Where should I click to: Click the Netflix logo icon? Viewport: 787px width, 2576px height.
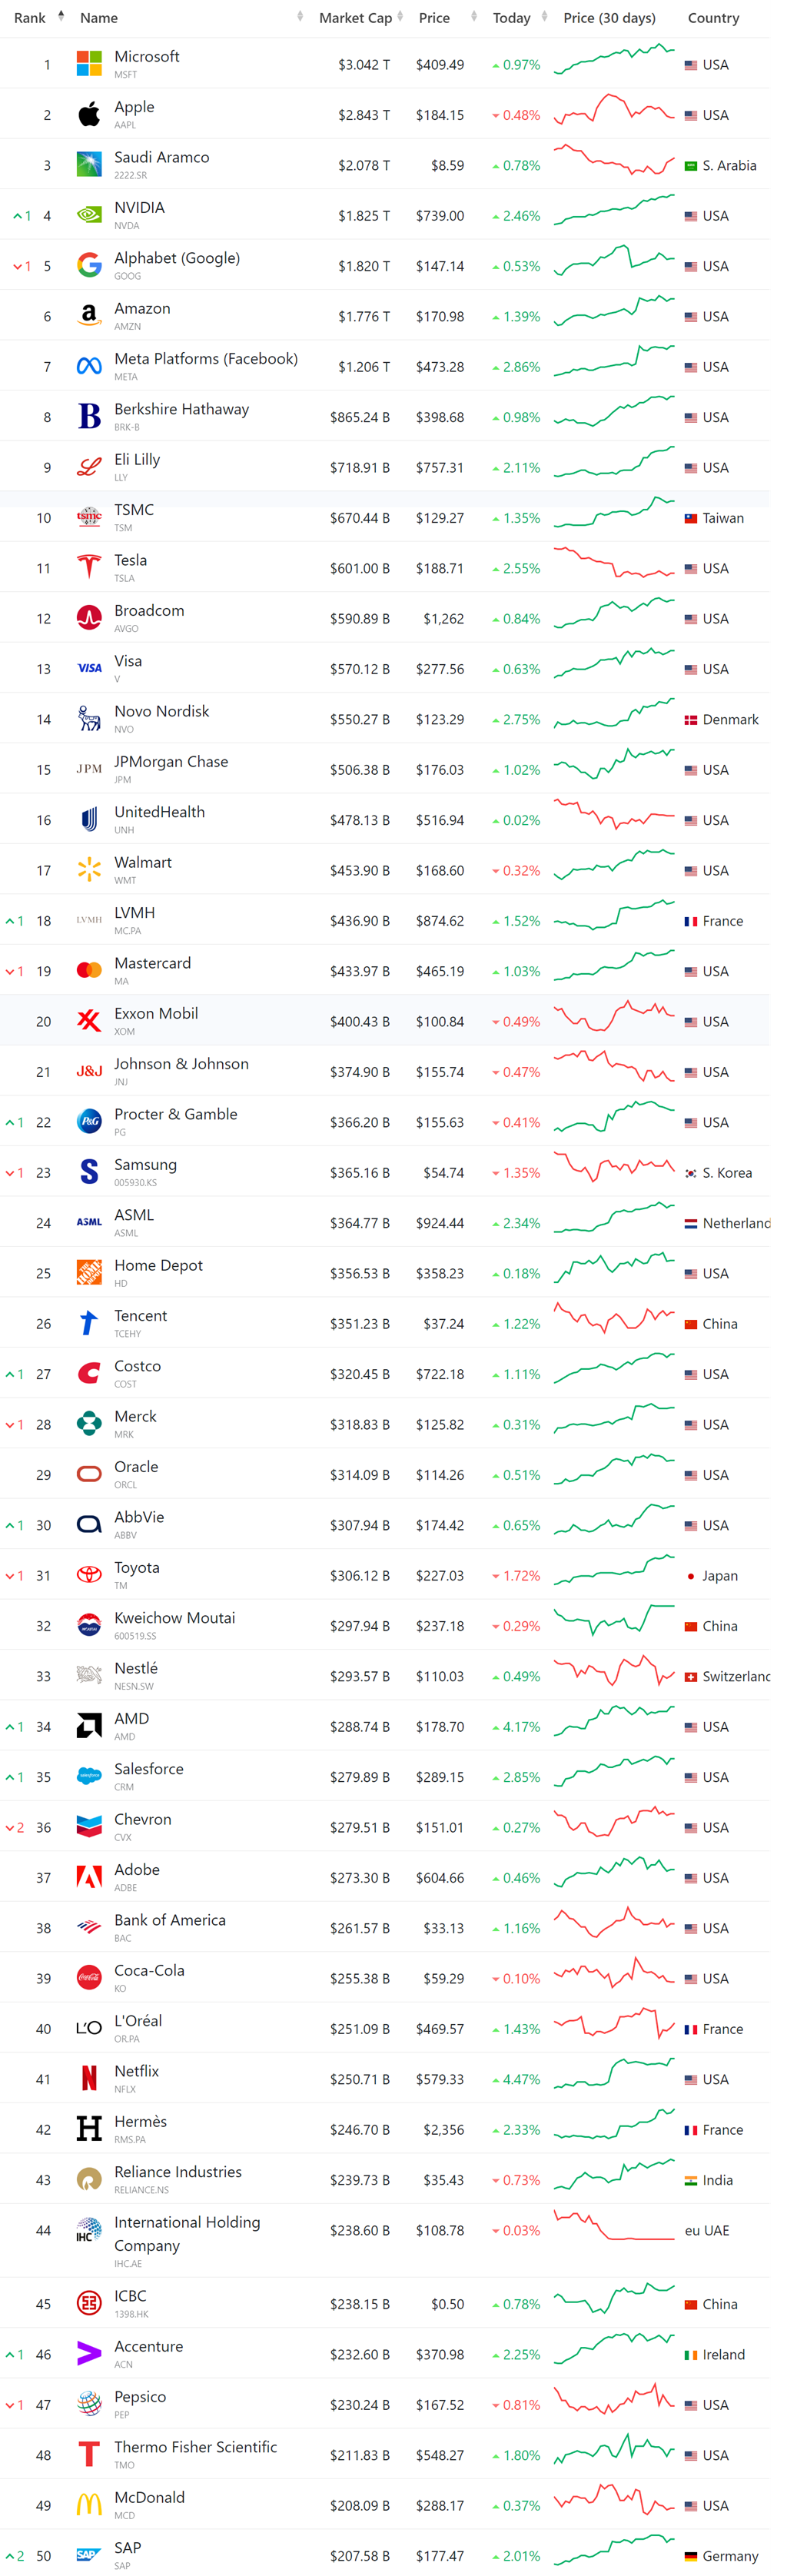89,2078
